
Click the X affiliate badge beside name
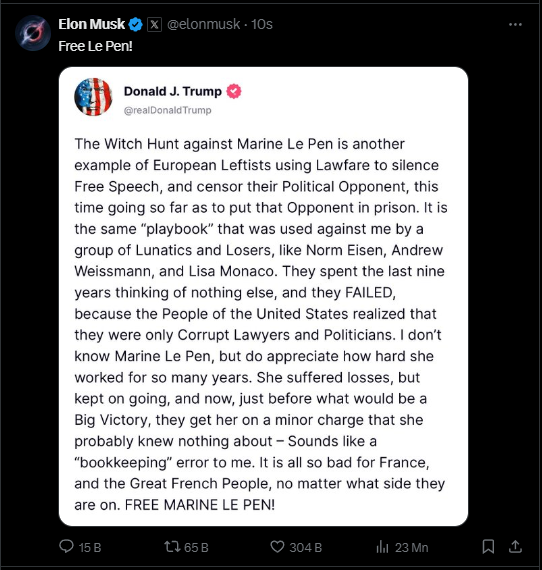[x=154, y=25]
